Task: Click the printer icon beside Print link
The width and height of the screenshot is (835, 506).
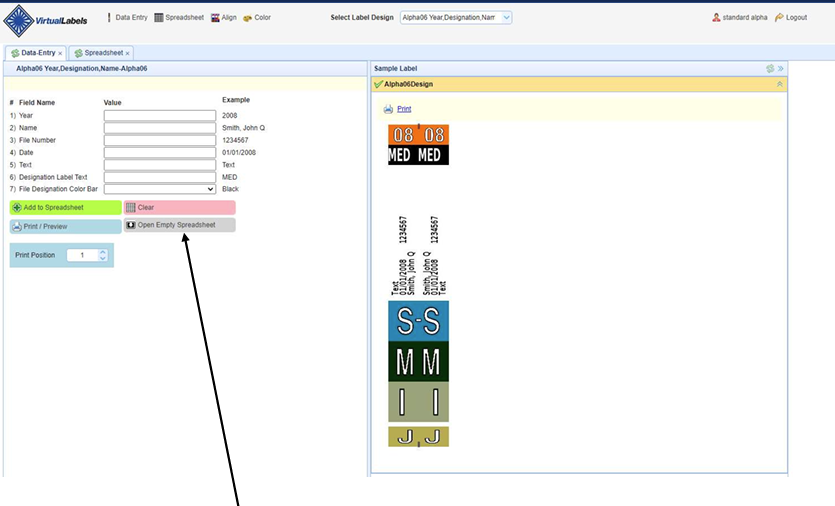Action: pyautogui.click(x=388, y=109)
